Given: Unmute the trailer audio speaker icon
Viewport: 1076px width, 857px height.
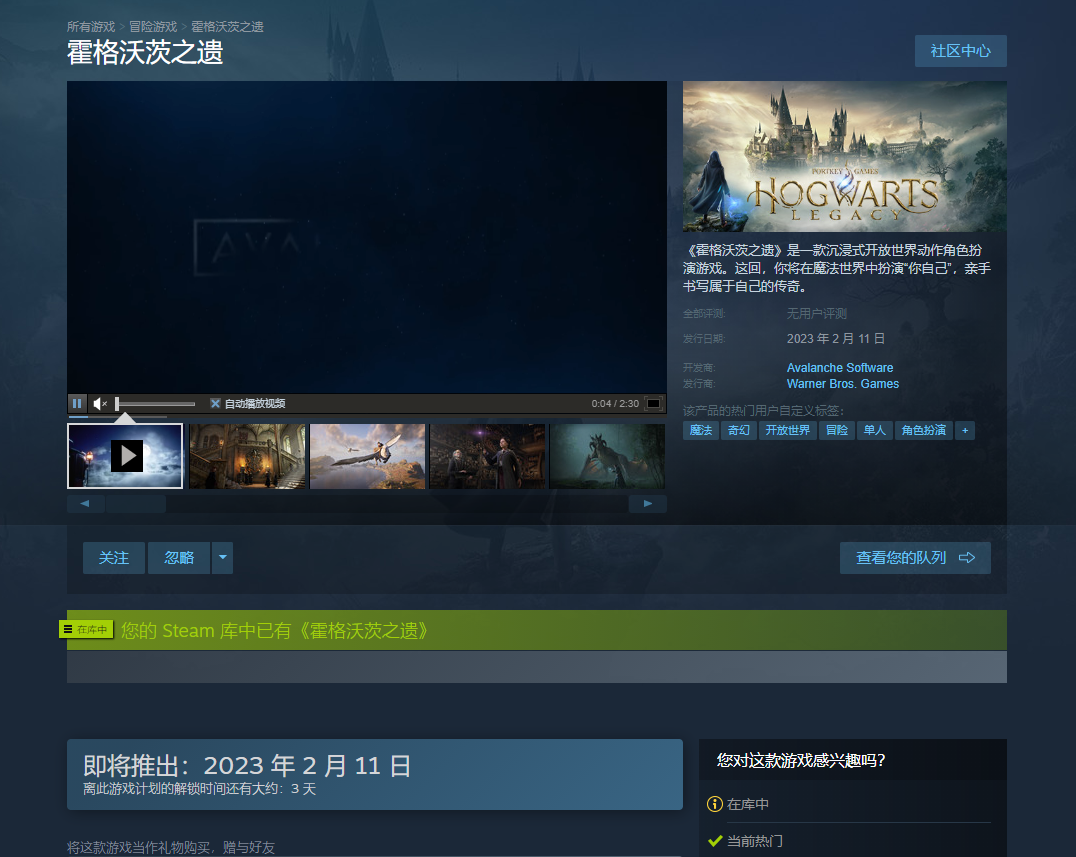Looking at the screenshot, I should [100, 403].
